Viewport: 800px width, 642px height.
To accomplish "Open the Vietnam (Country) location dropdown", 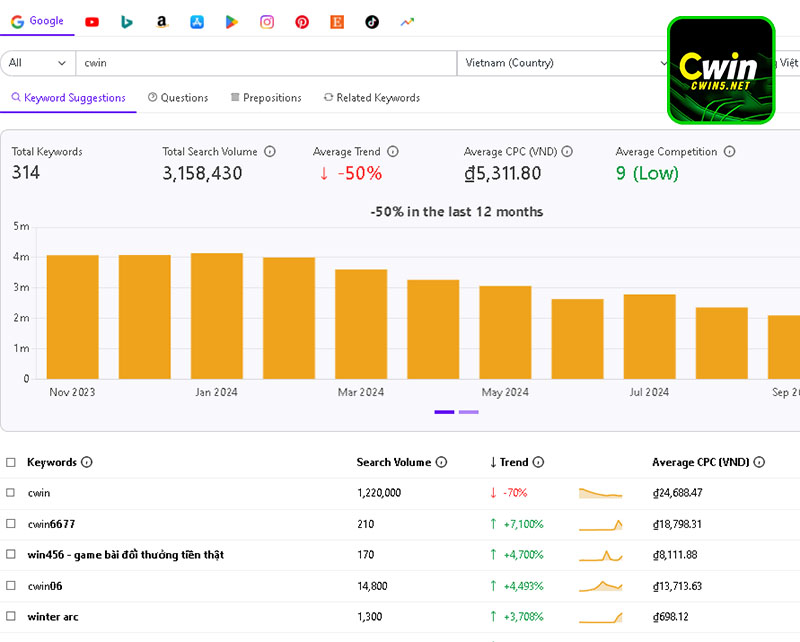I will [564, 63].
